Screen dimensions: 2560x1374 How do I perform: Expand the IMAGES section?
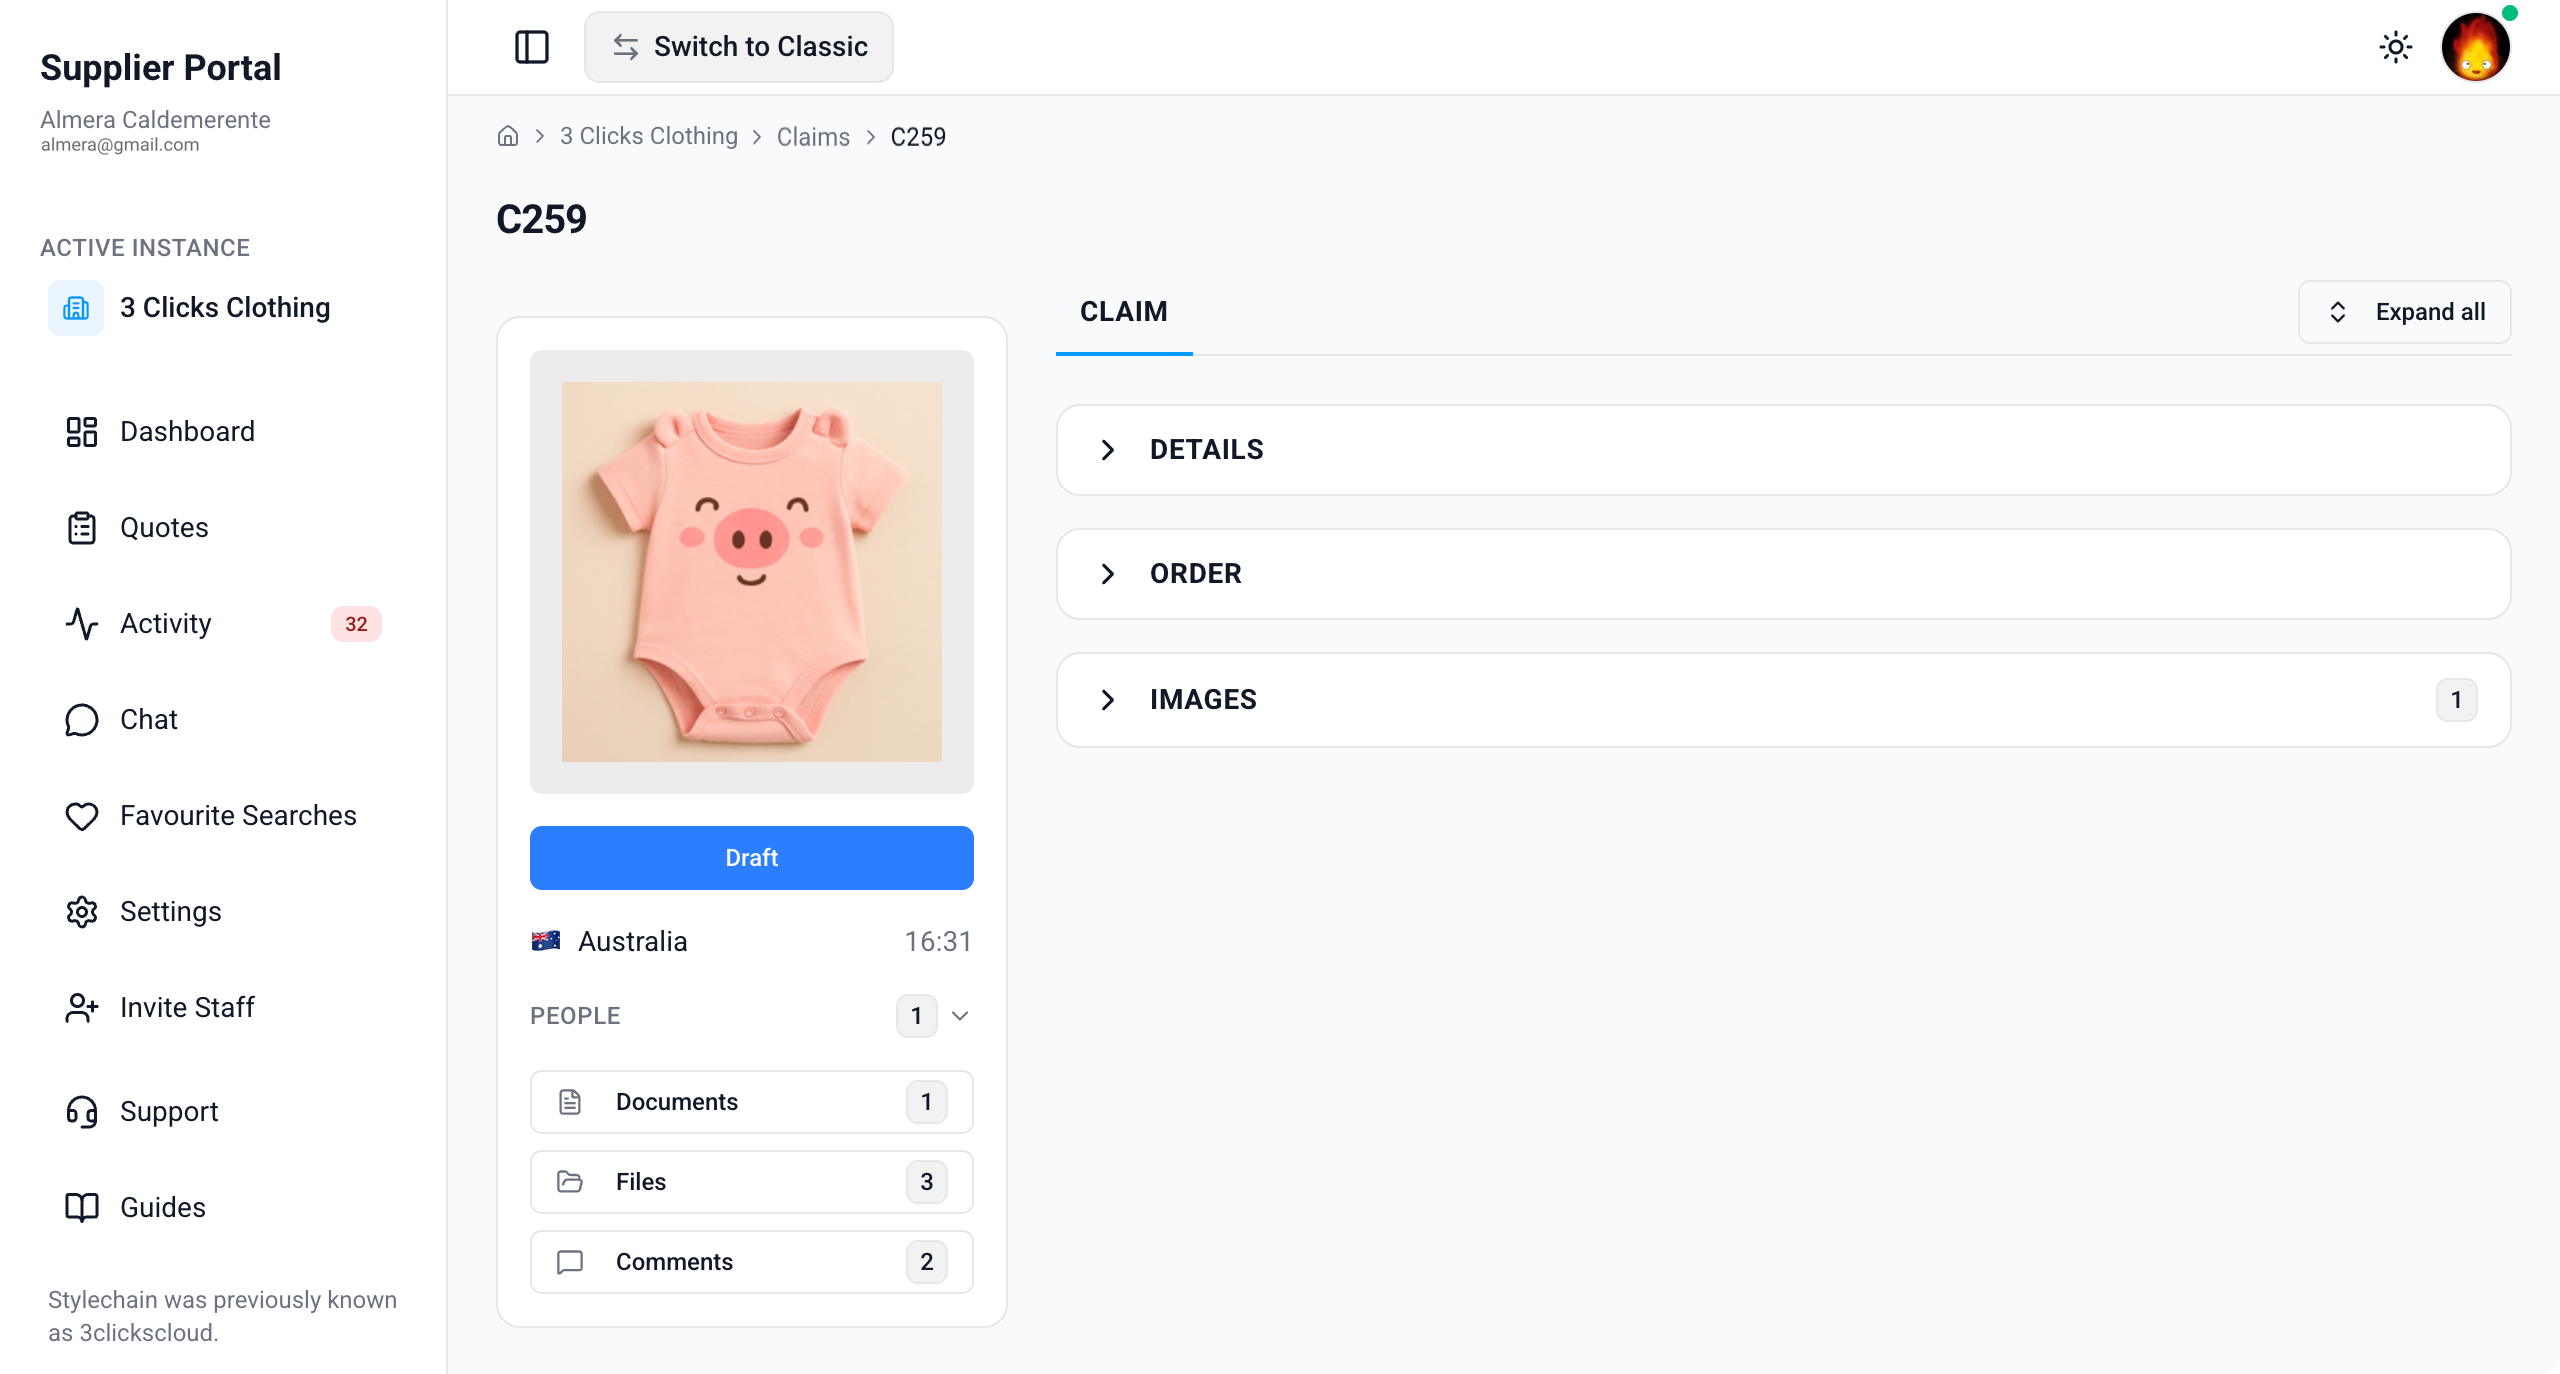click(x=1783, y=700)
